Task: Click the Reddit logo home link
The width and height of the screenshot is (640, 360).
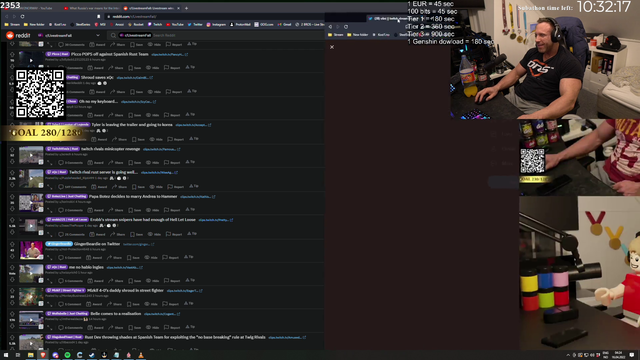Action: [18, 36]
